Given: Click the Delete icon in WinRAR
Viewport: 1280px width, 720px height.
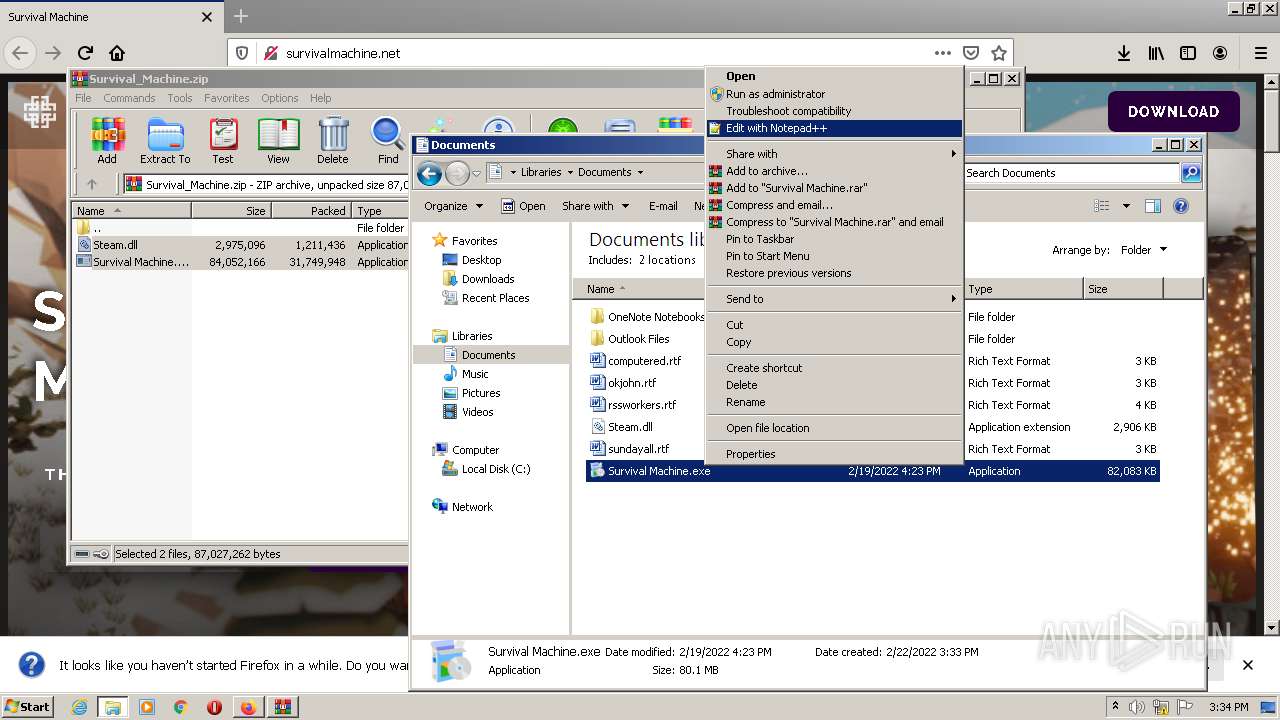Looking at the screenshot, I should coord(333,140).
